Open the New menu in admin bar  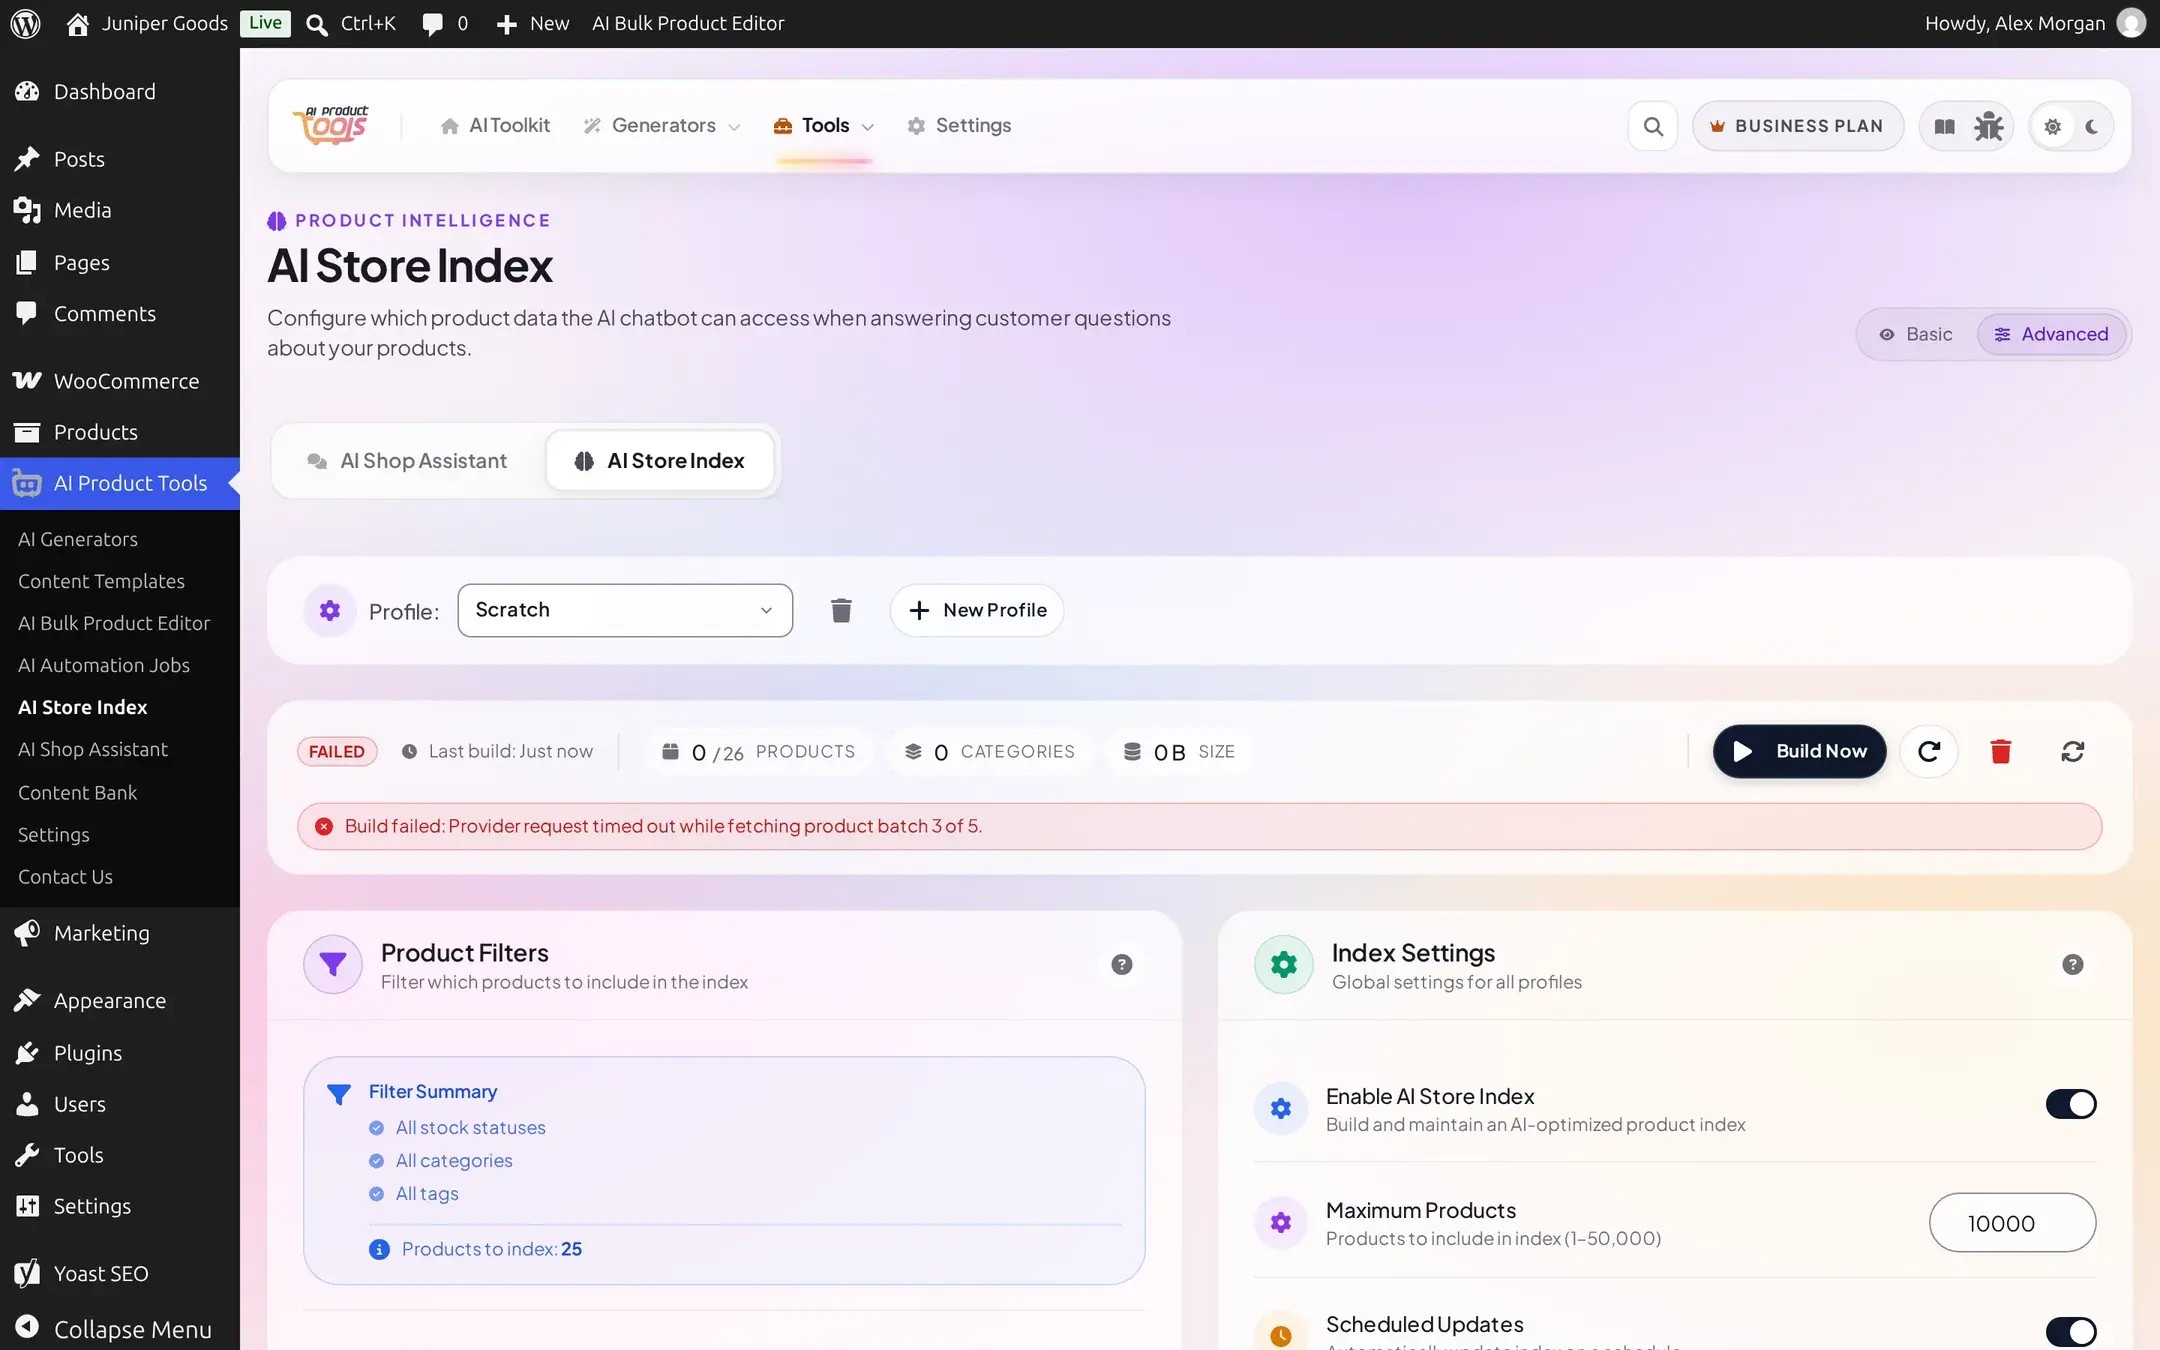click(x=533, y=23)
